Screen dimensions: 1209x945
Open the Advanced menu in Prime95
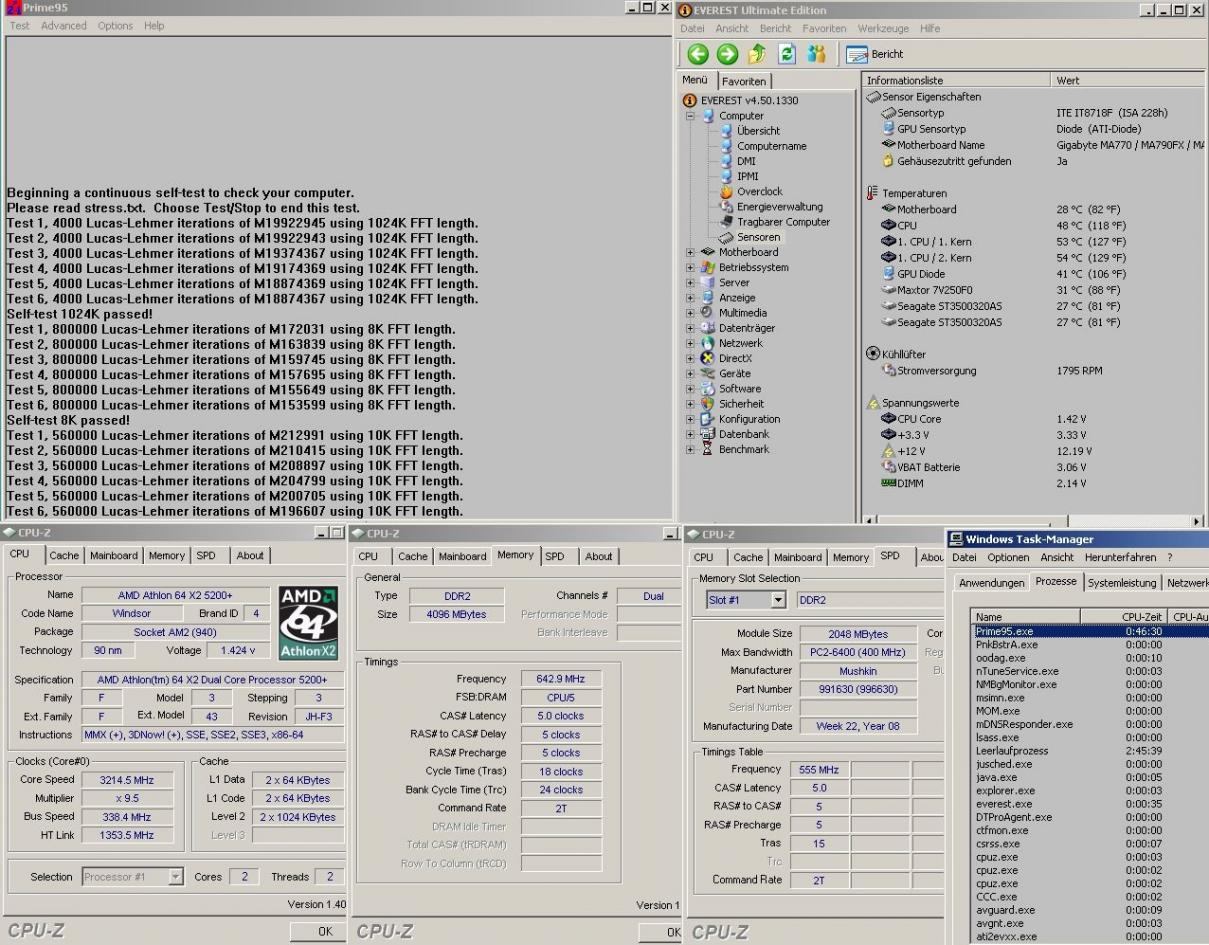click(x=63, y=25)
